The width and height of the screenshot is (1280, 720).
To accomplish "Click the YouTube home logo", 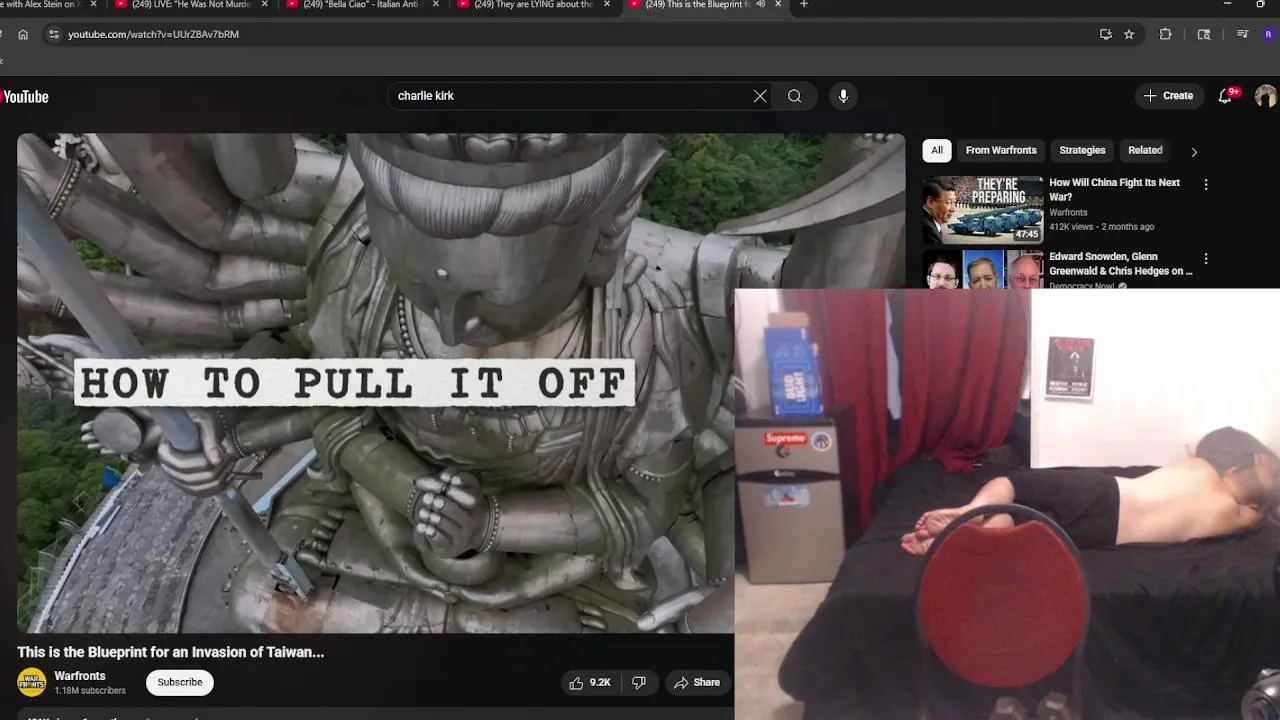I will point(25,96).
